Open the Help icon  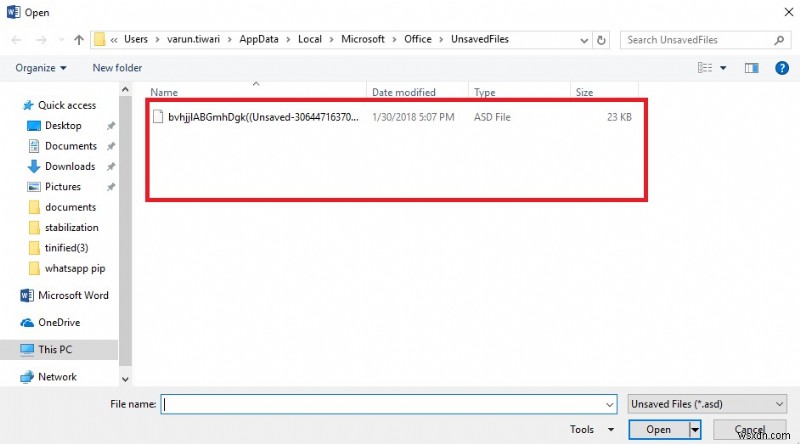pos(782,68)
